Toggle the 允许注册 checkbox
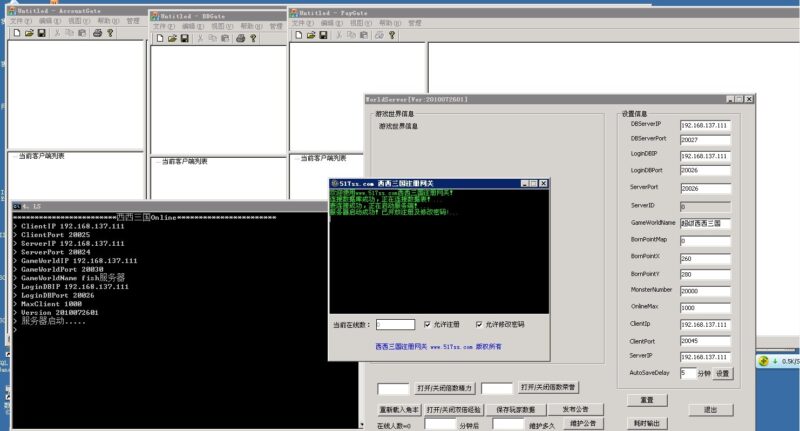The width and height of the screenshot is (800, 431). coord(428,325)
